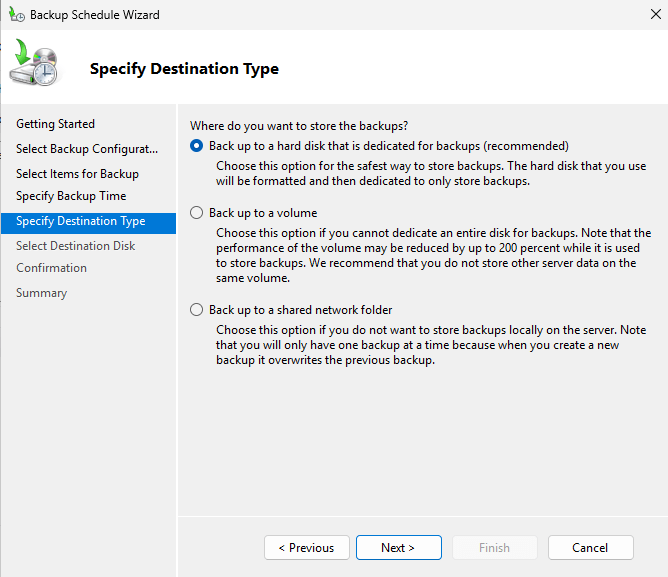This screenshot has width=668, height=577.
Task: Choose the Back up to a volume option
Action: pyautogui.click(x=197, y=213)
